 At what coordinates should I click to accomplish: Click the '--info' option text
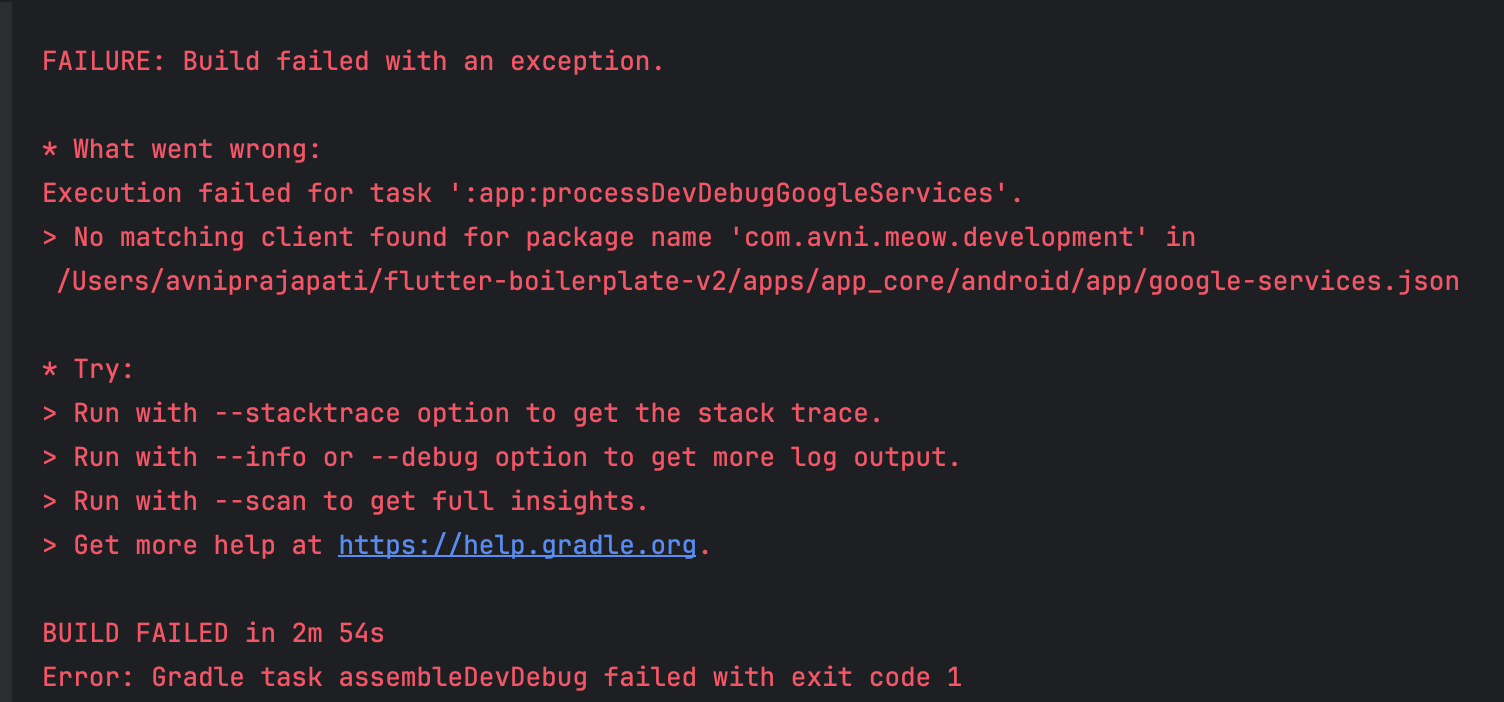(x=260, y=457)
